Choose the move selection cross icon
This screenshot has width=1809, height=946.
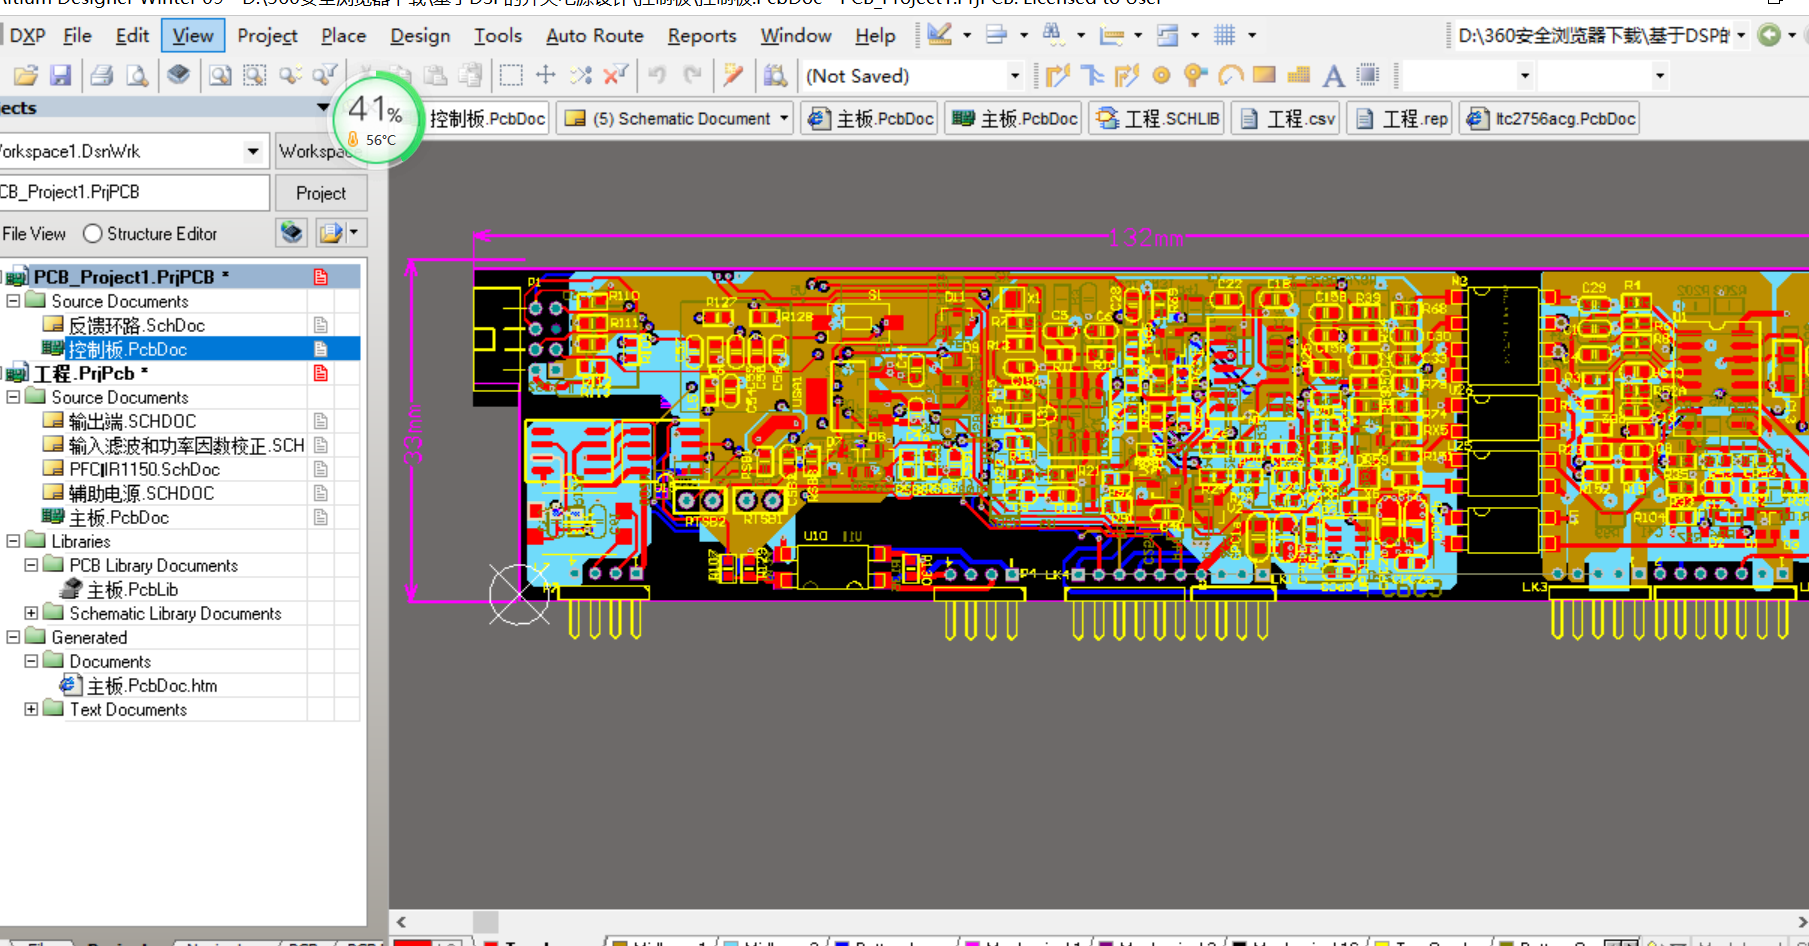(x=546, y=75)
